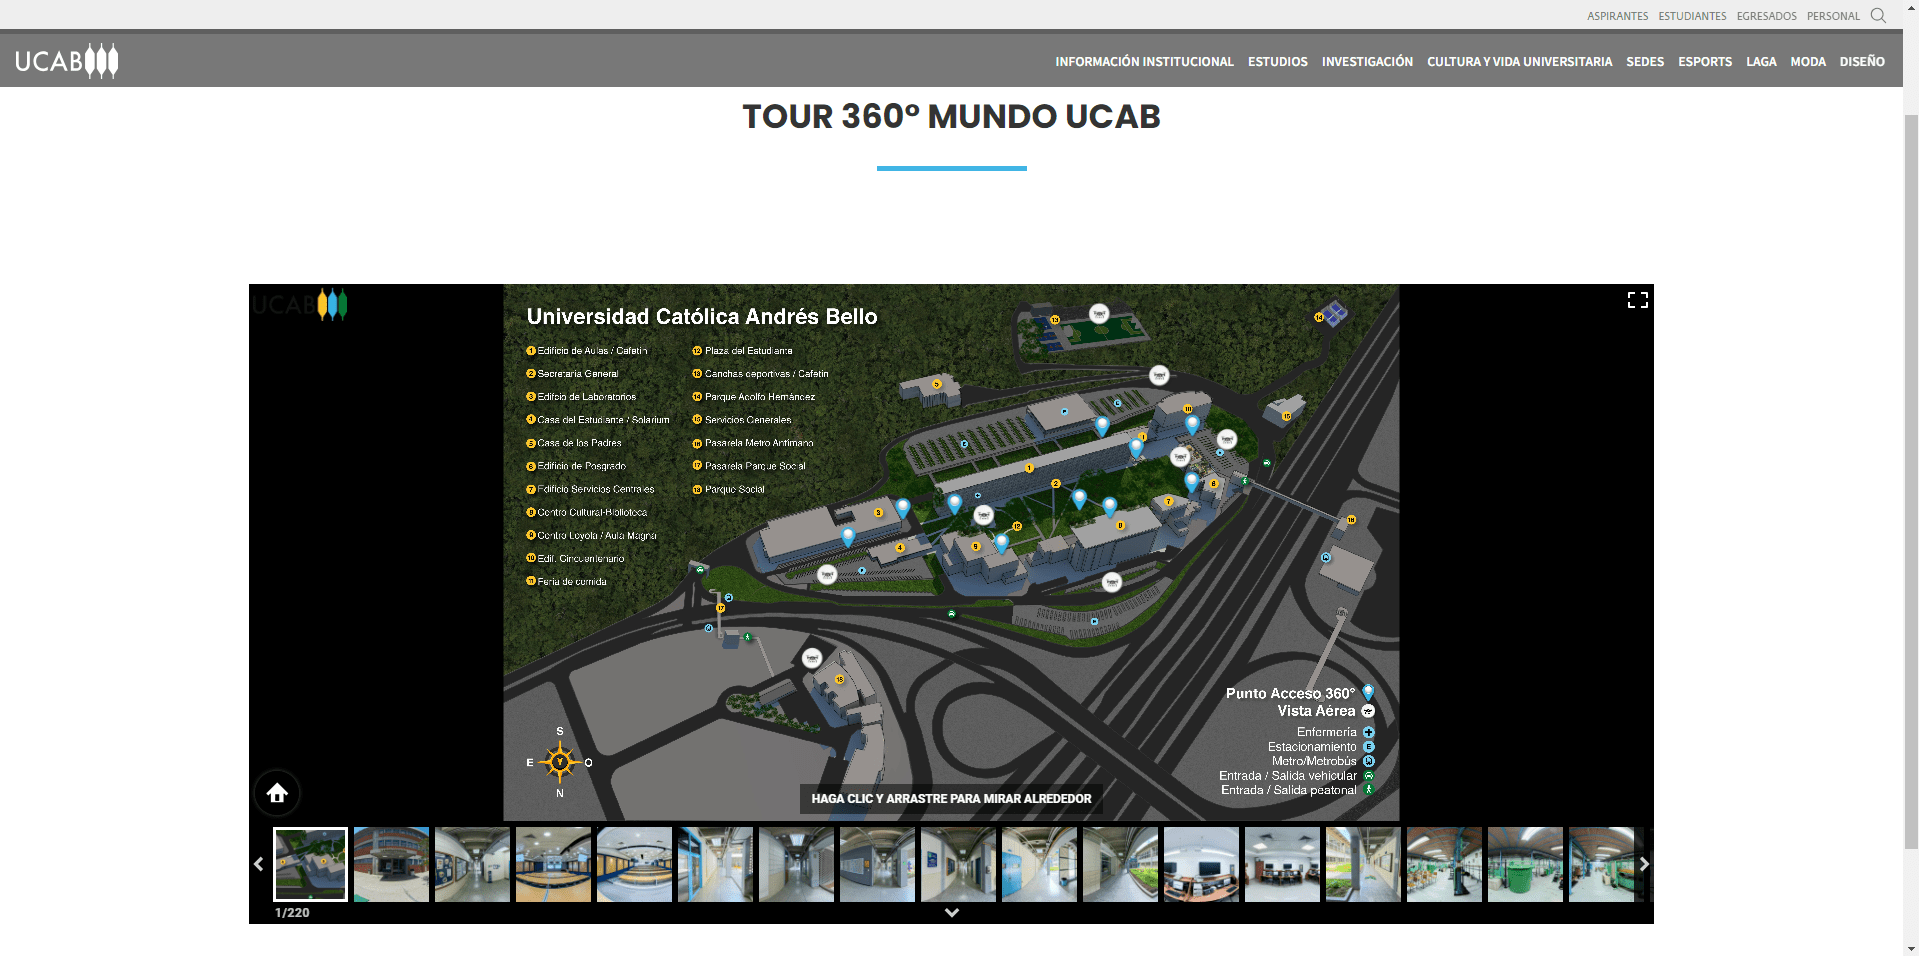Open the ESTUDIOS menu item

(1277, 62)
